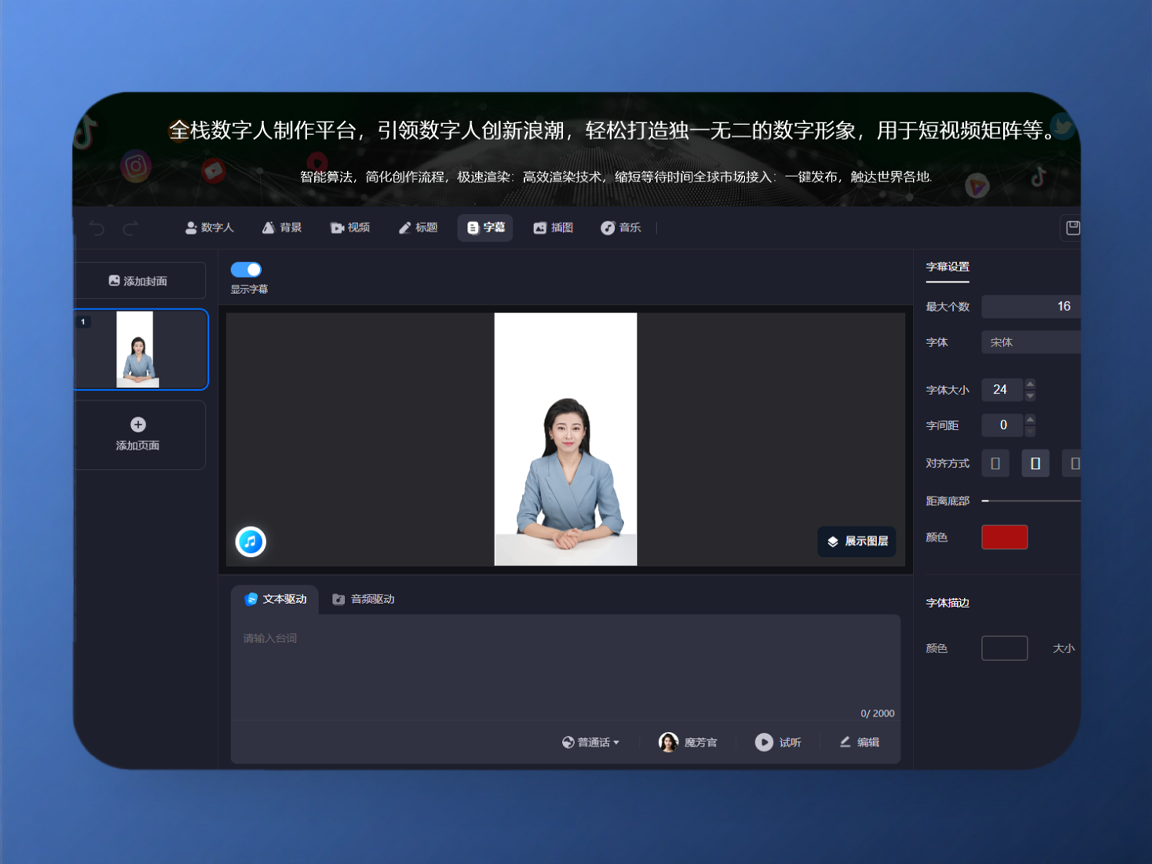Select the 视频 tool in the toolbar
1152x864 pixels.
pyautogui.click(x=350, y=227)
